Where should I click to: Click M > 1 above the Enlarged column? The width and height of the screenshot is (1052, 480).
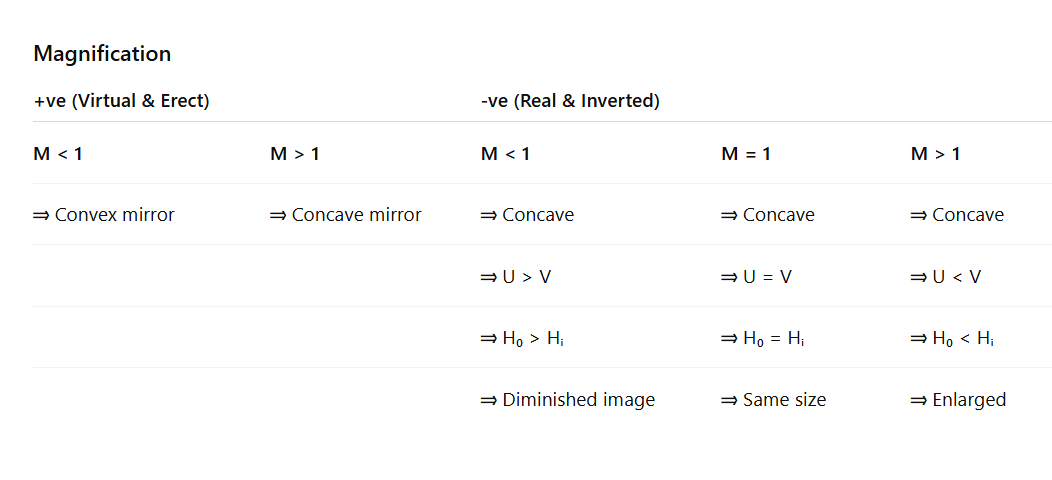tap(935, 154)
